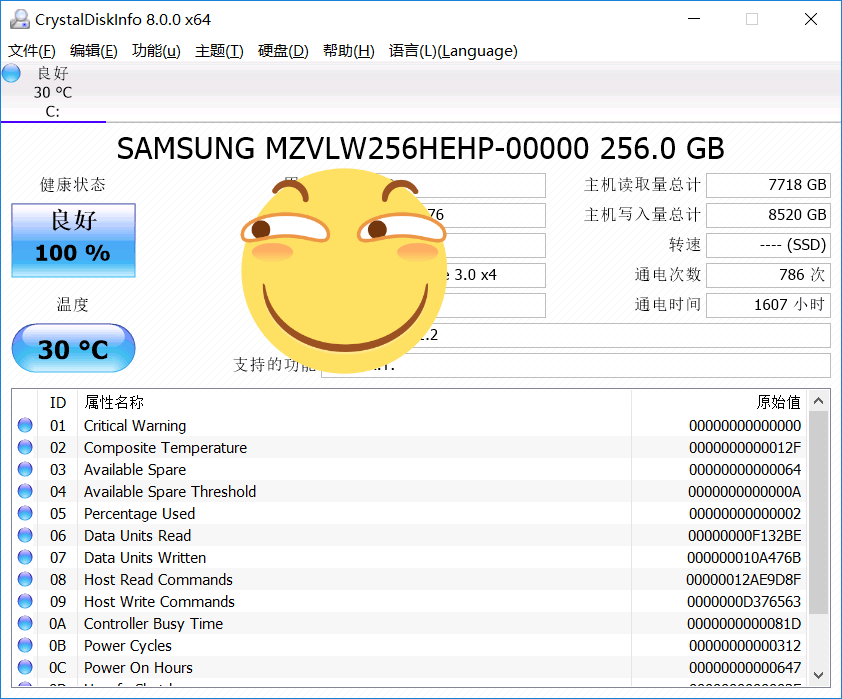Select the Composite Temperature attribute name

click(165, 448)
